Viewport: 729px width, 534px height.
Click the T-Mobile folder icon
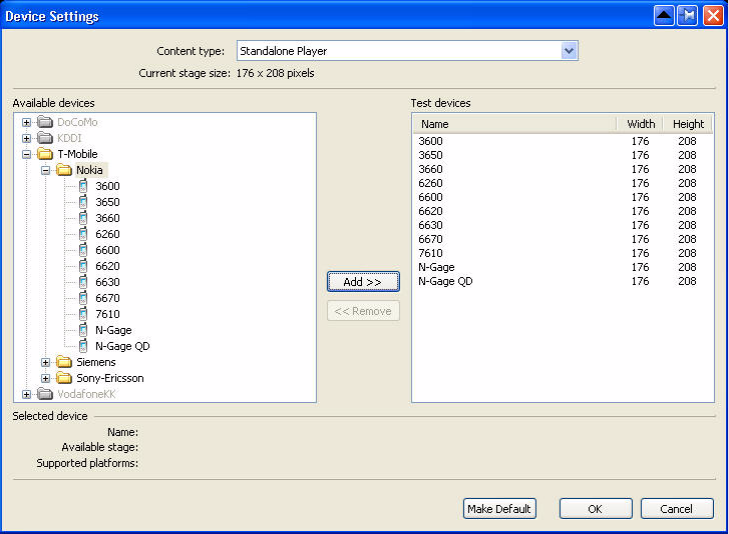tap(45, 154)
